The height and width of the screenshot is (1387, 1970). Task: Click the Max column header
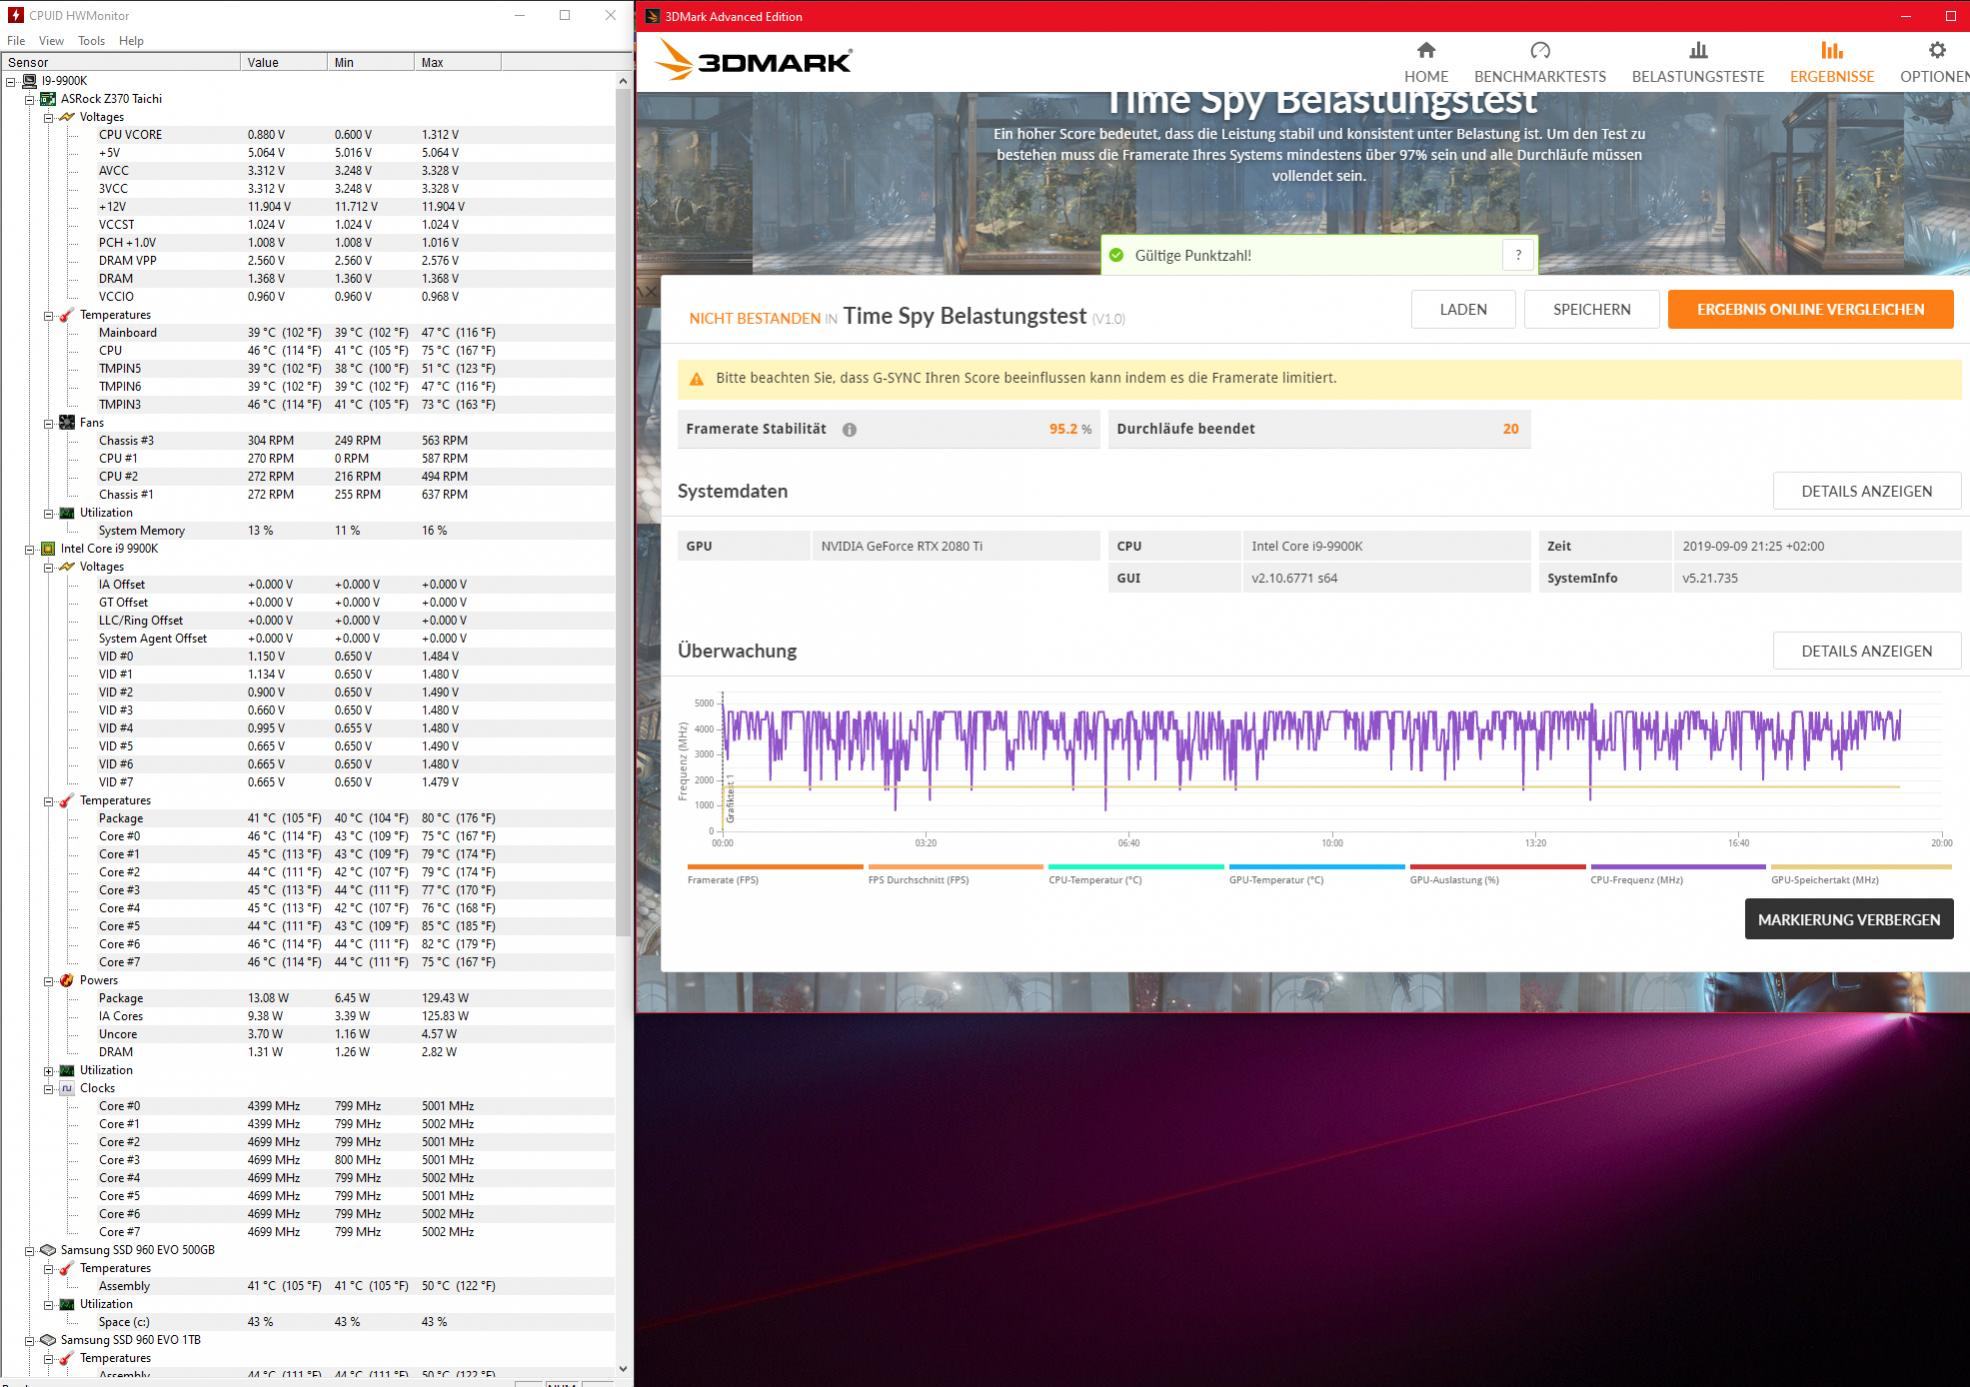click(457, 62)
